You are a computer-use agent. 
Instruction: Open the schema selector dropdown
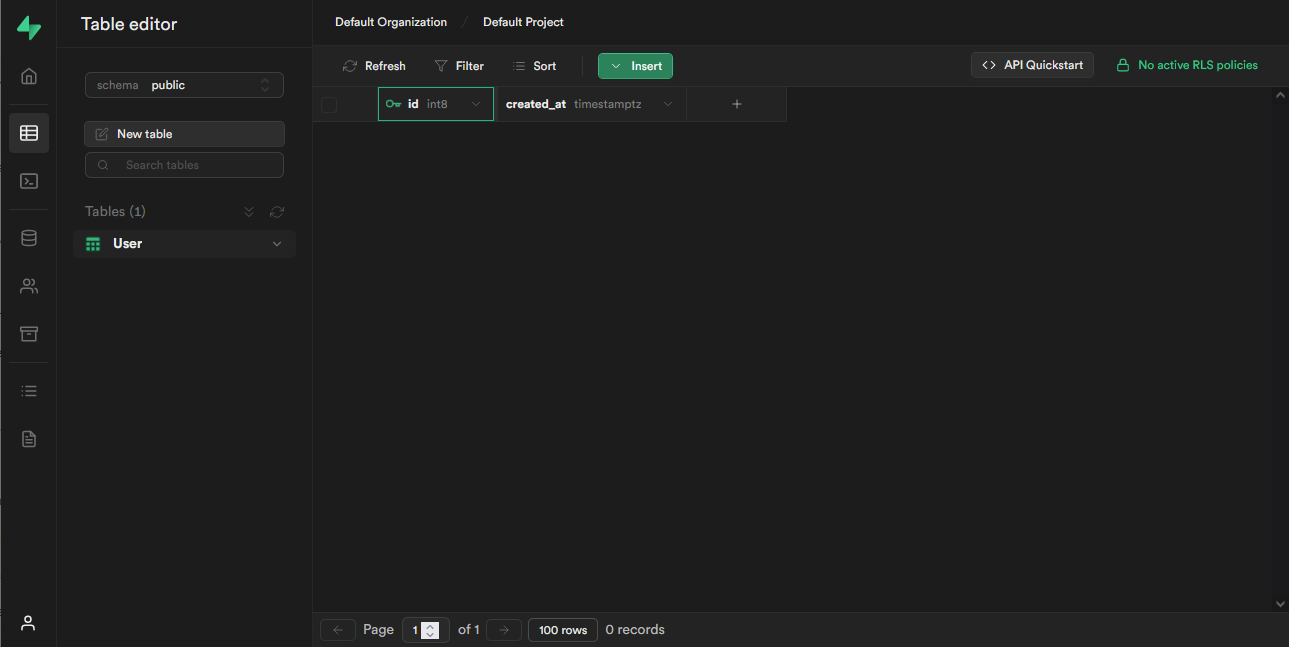point(184,84)
